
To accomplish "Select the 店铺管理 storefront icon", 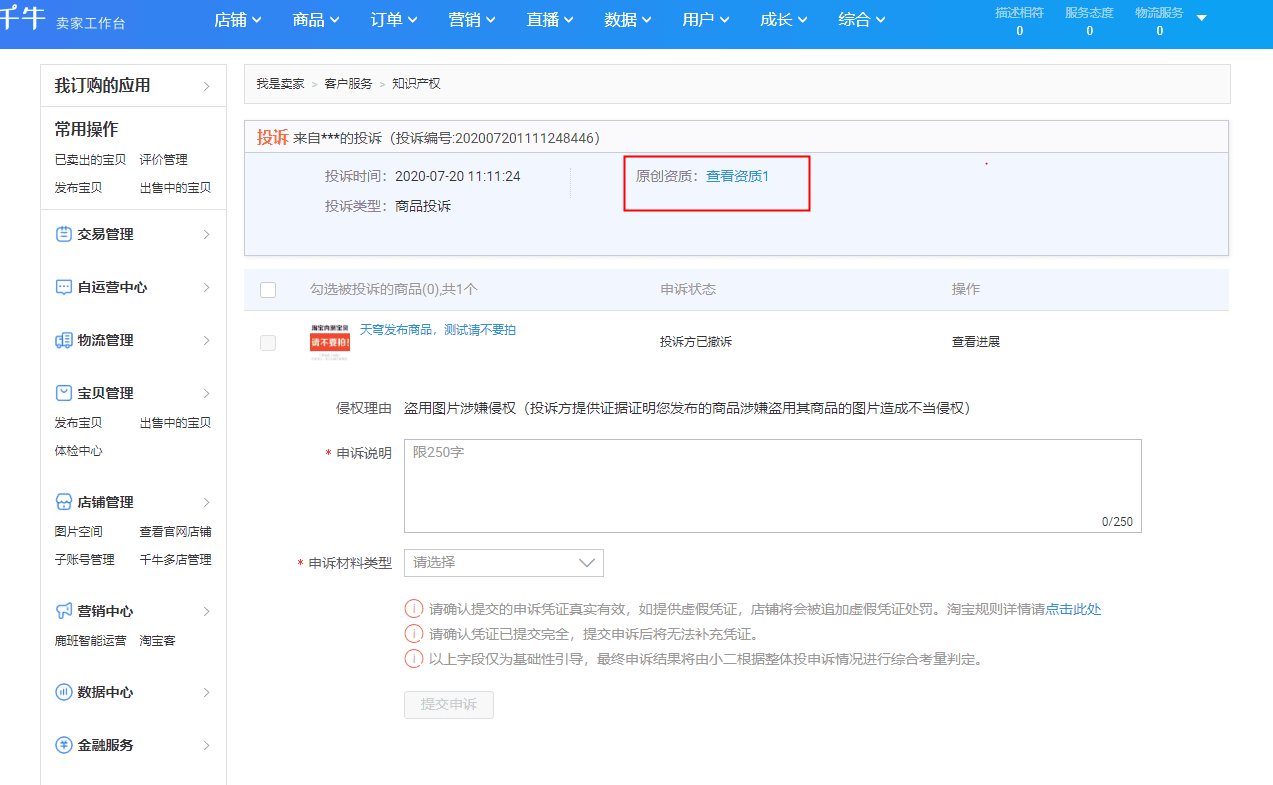I will (x=62, y=501).
